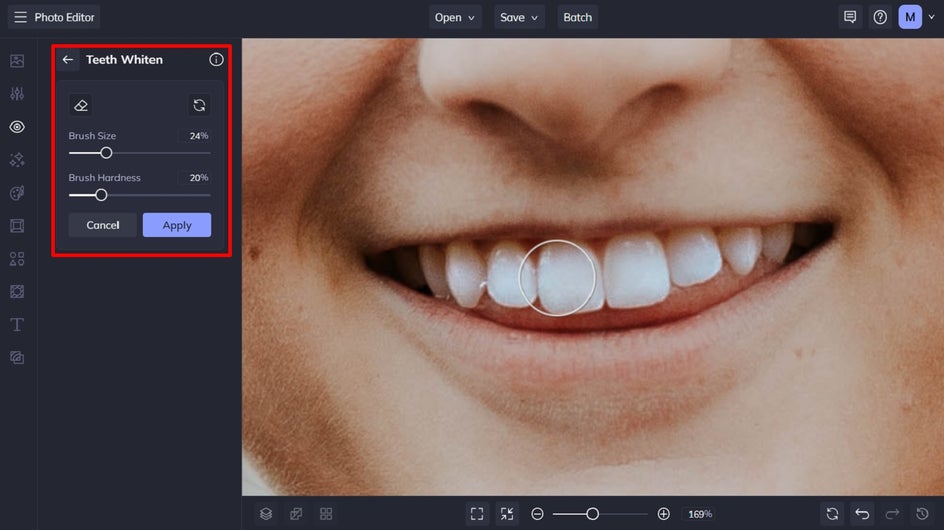Go back from Teeth Whiten panel
944x530 pixels.
point(68,60)
